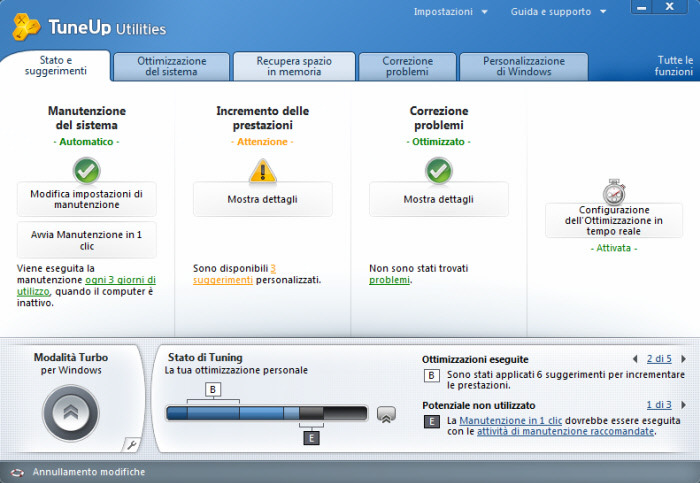Click the Stato di Tuning progress bar
The image size is (700, 483).
pos(267,413)
